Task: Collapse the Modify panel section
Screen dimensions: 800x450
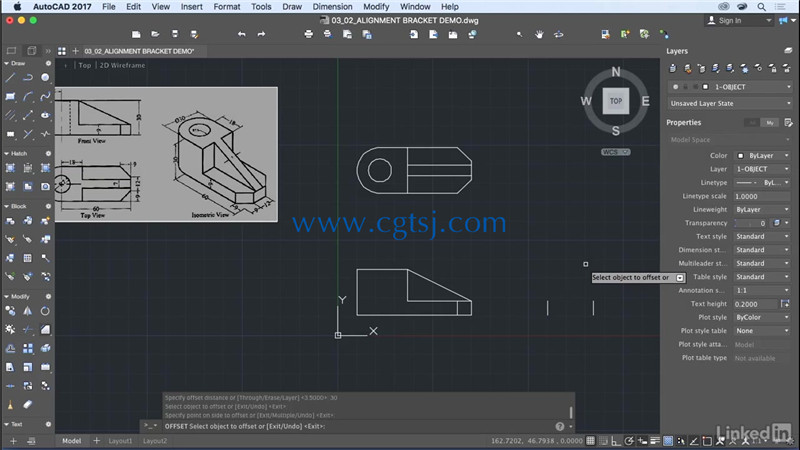Action: [x=7, y=296]
